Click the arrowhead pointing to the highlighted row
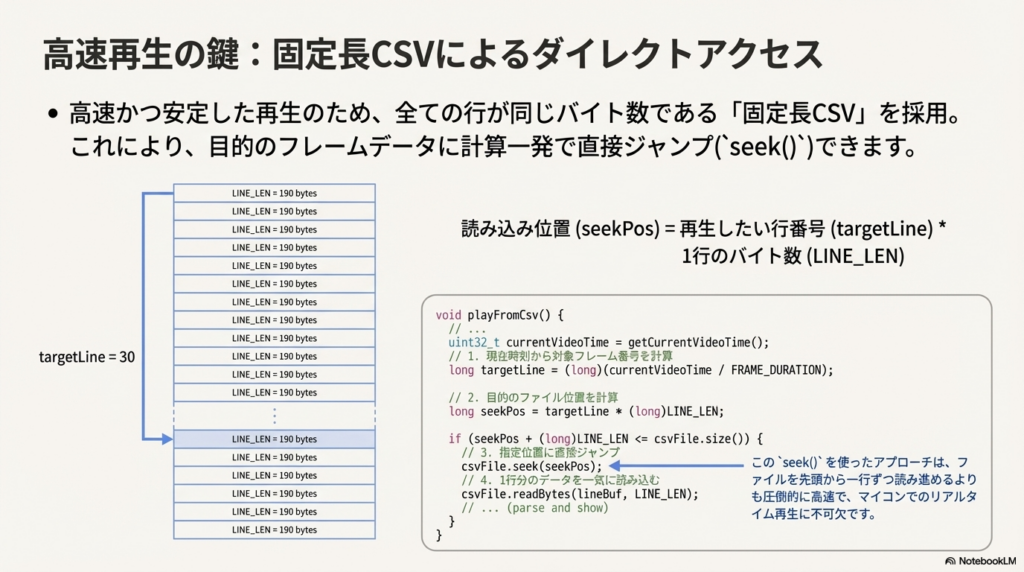The image size is (1024, 572). click(x=166, y=439)
